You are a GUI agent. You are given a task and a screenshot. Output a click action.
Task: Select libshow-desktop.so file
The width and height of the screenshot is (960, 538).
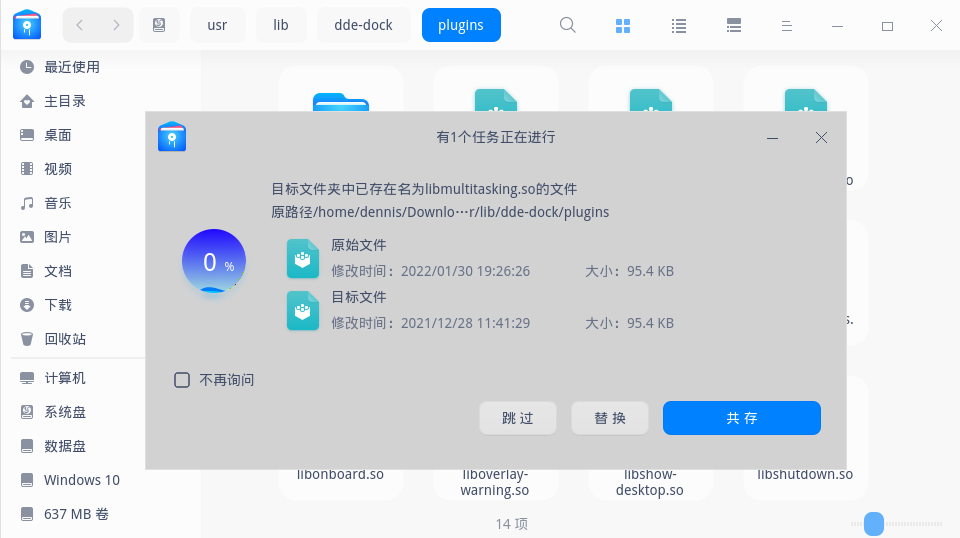[x=650, y=482]
